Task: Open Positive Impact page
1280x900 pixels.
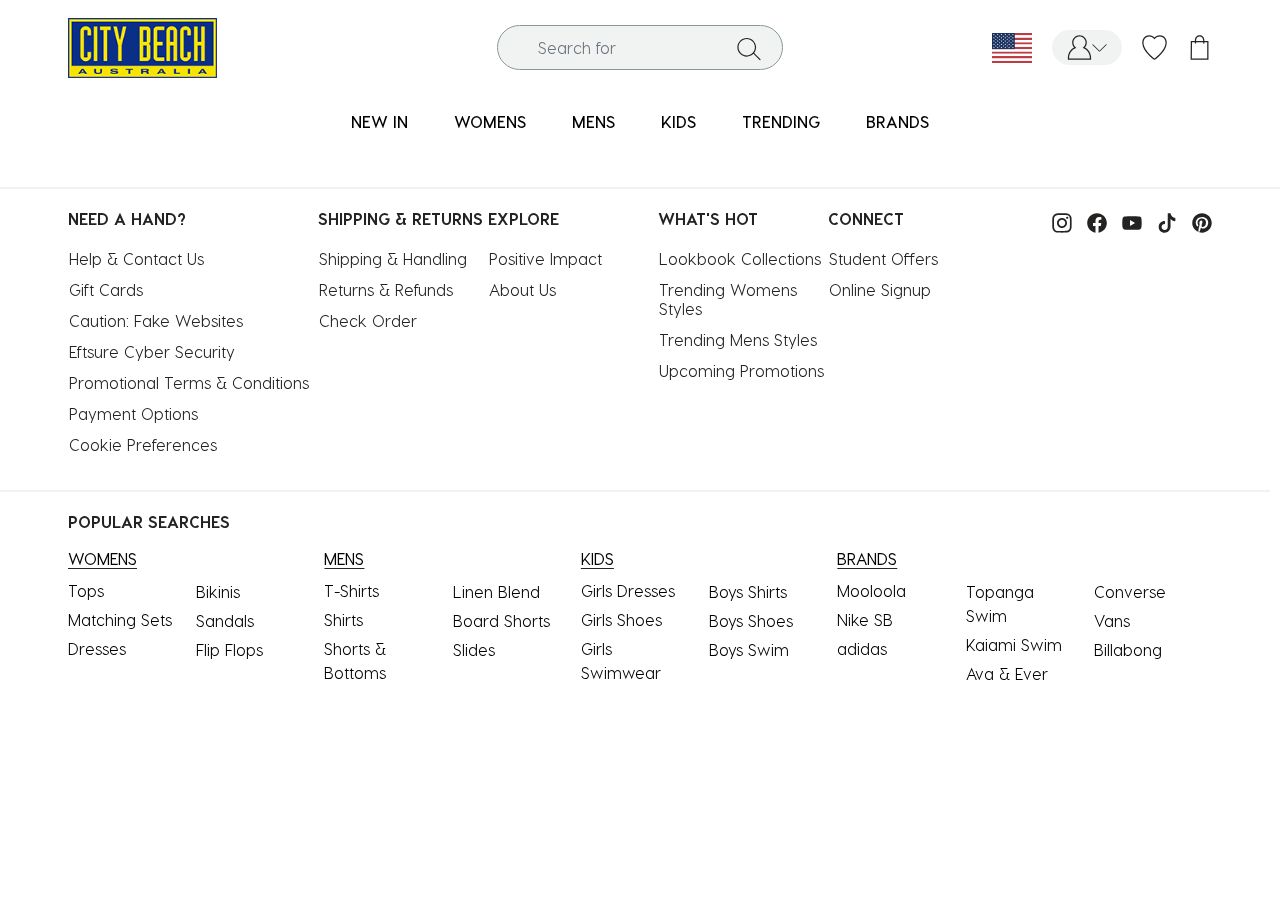Action: click(546, 259)
